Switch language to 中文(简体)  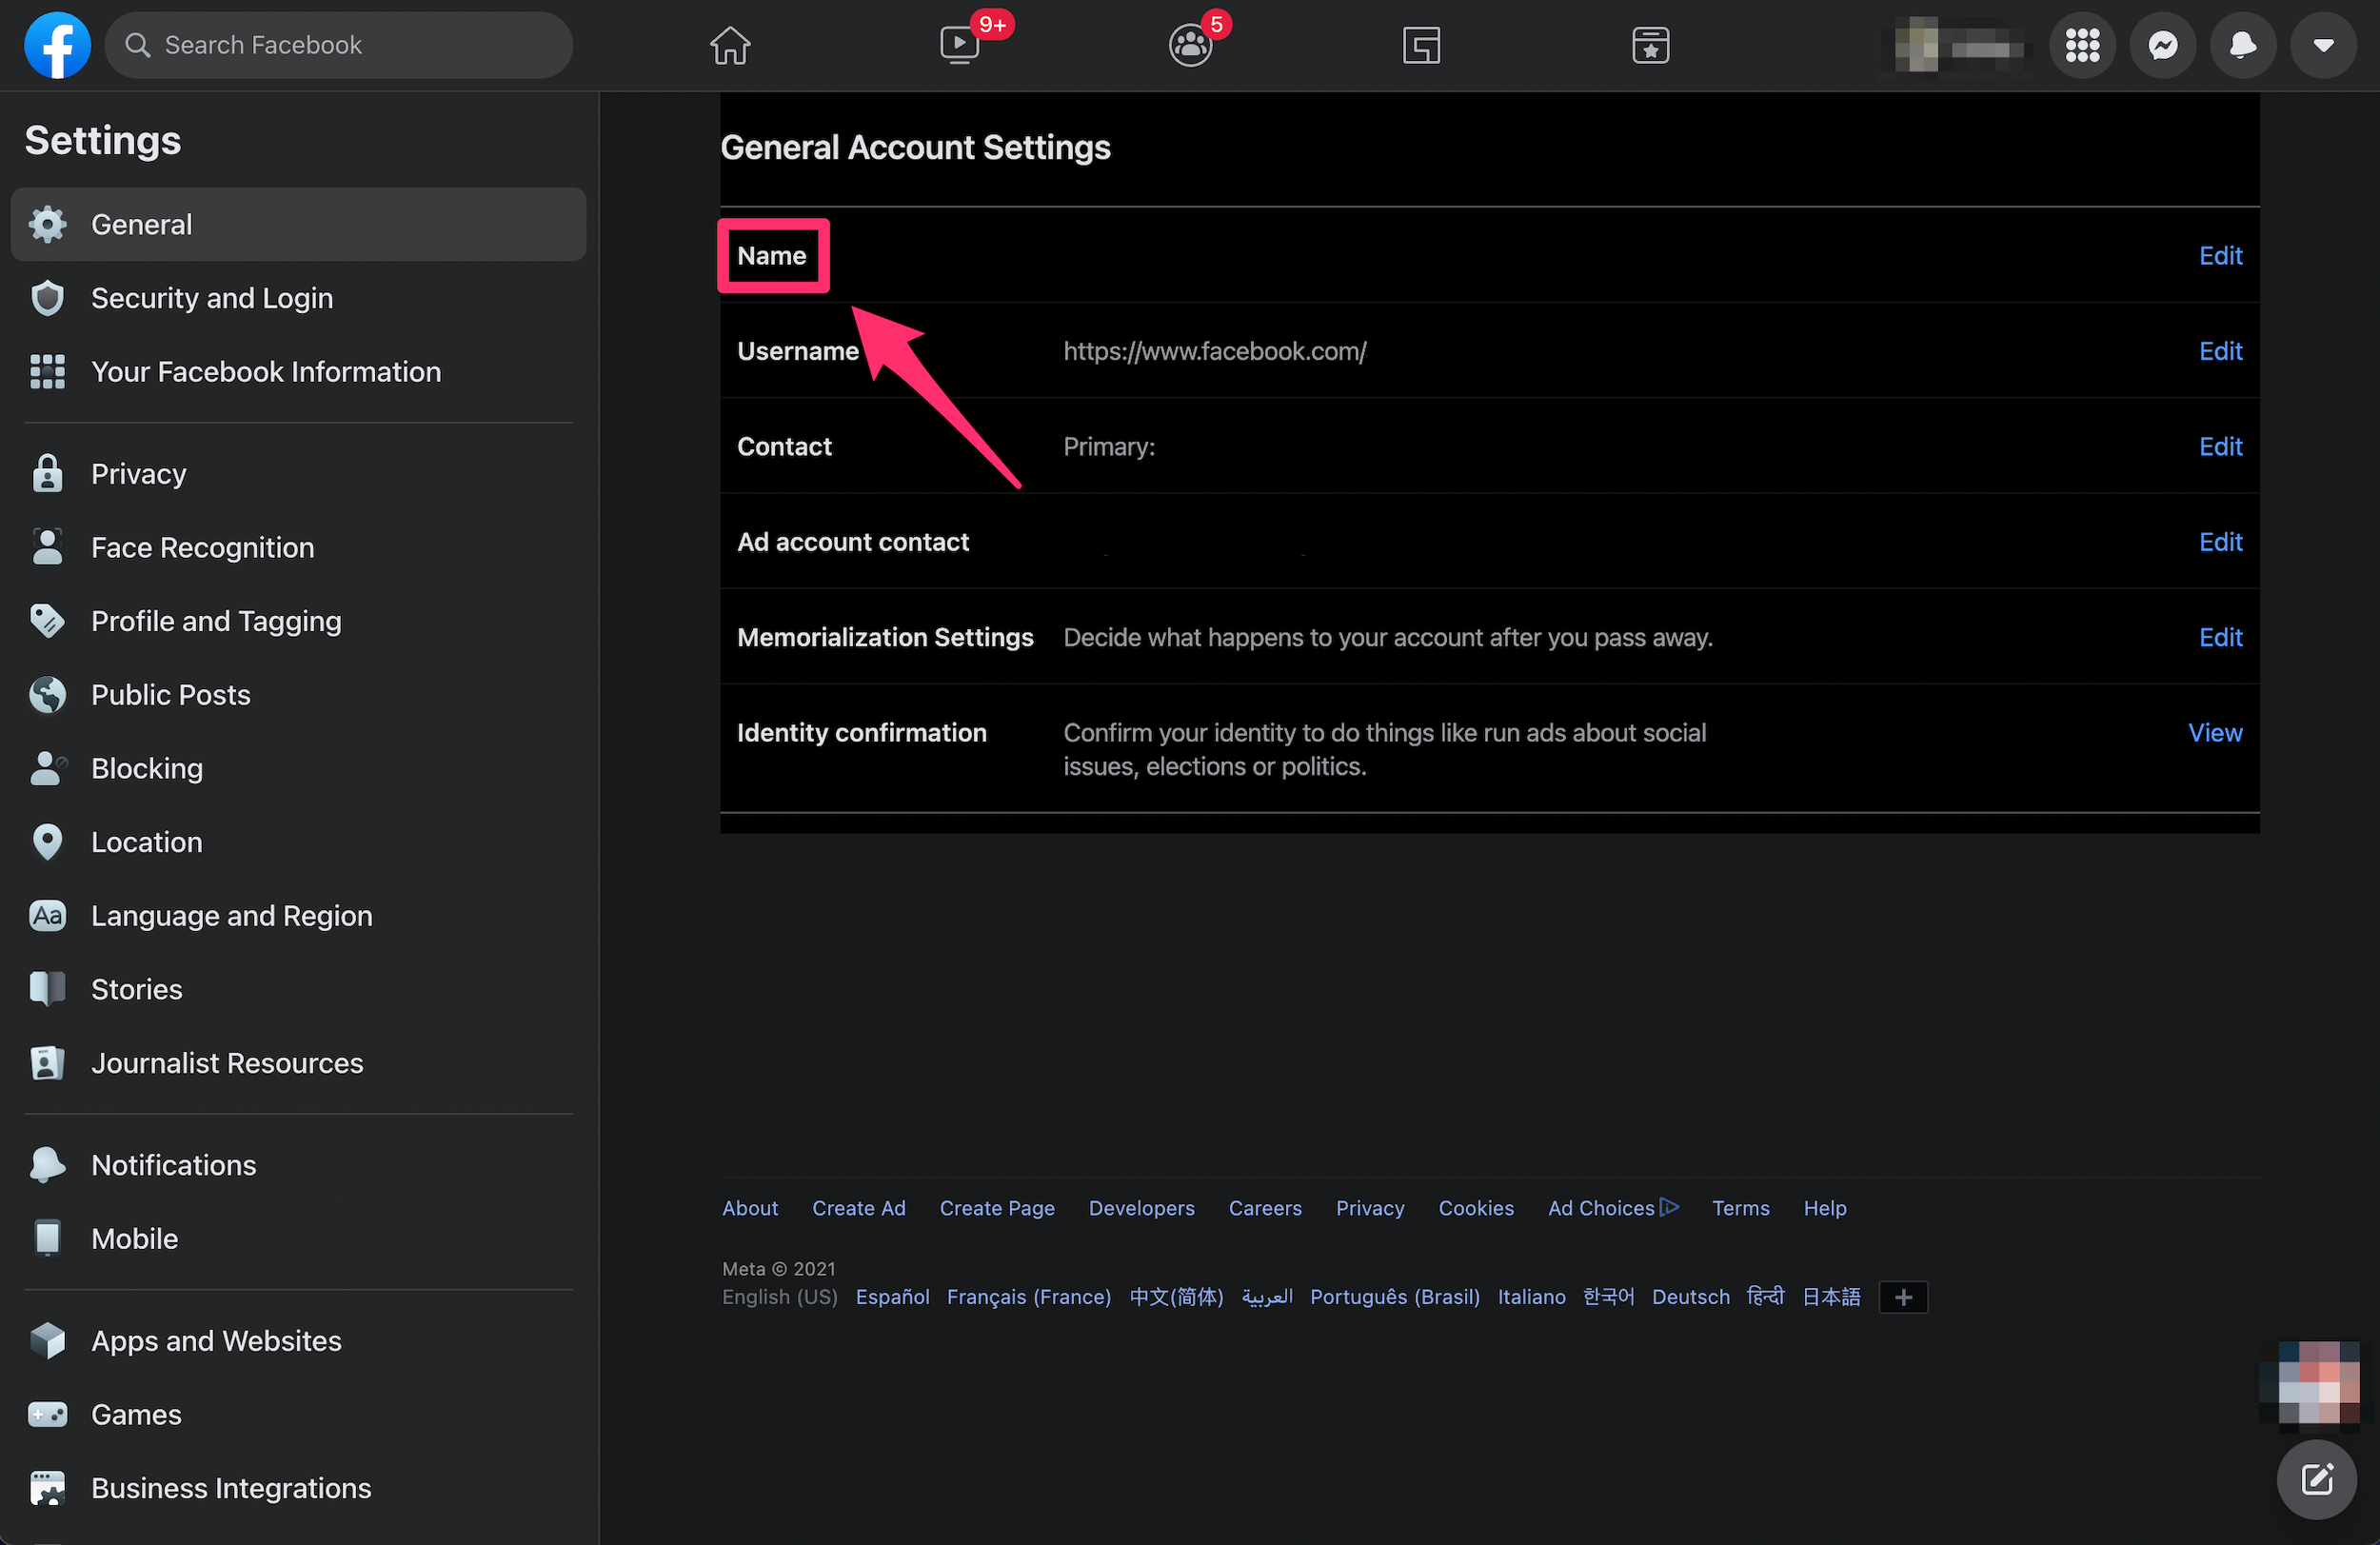point(1176,1297)
